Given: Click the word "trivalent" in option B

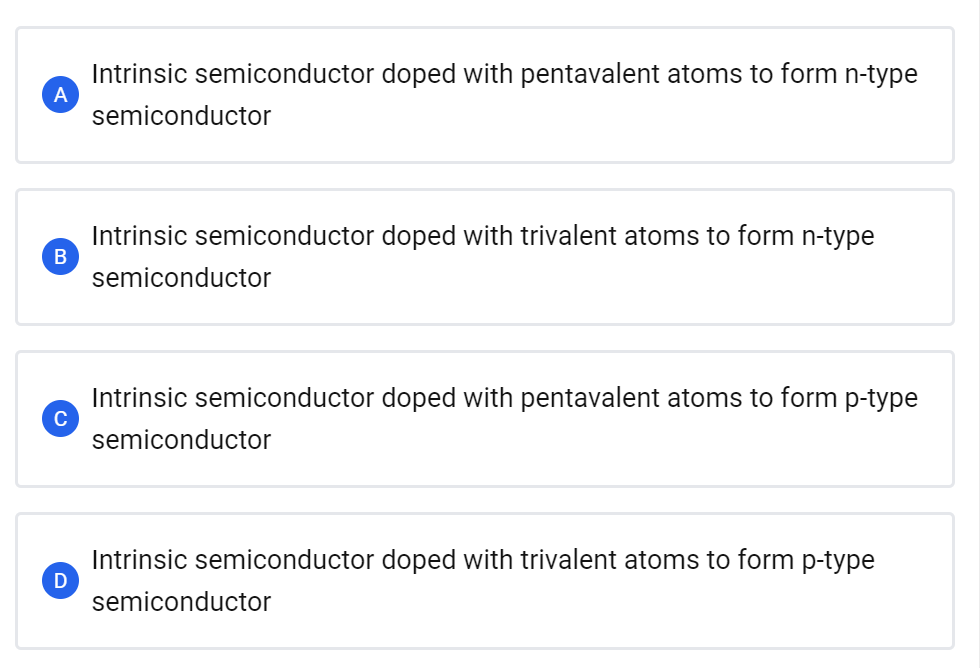Looking at the screenshot, I should click(x=568, y=237).
